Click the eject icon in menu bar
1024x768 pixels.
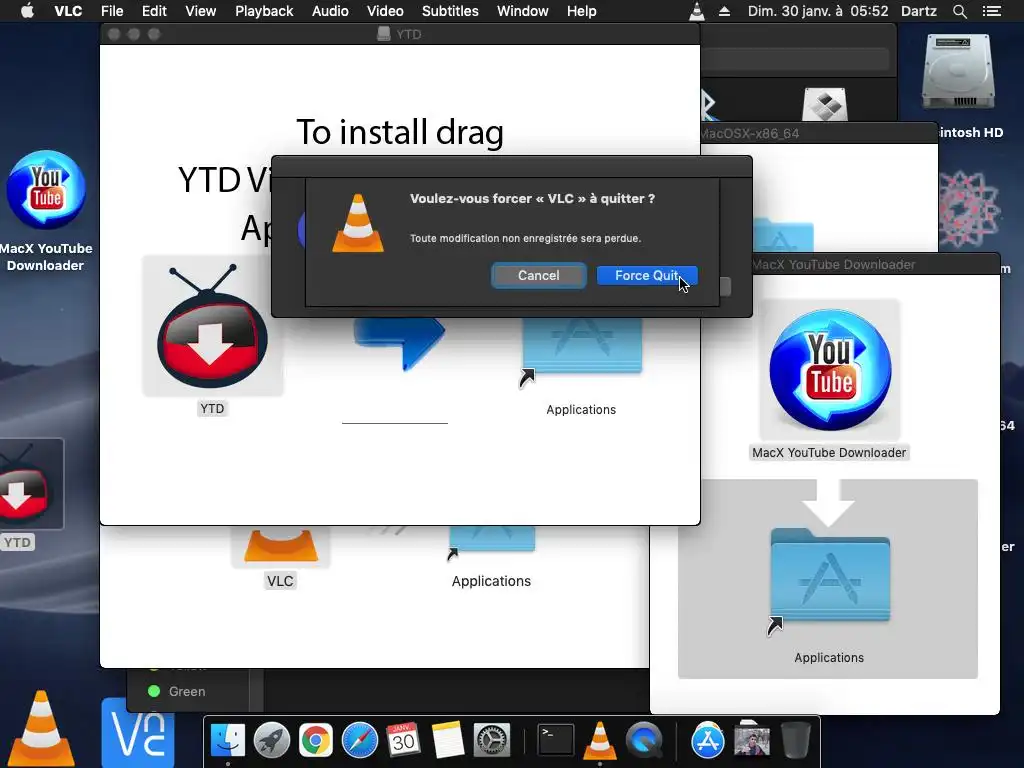pyautogui.click(x=724, y=11)
